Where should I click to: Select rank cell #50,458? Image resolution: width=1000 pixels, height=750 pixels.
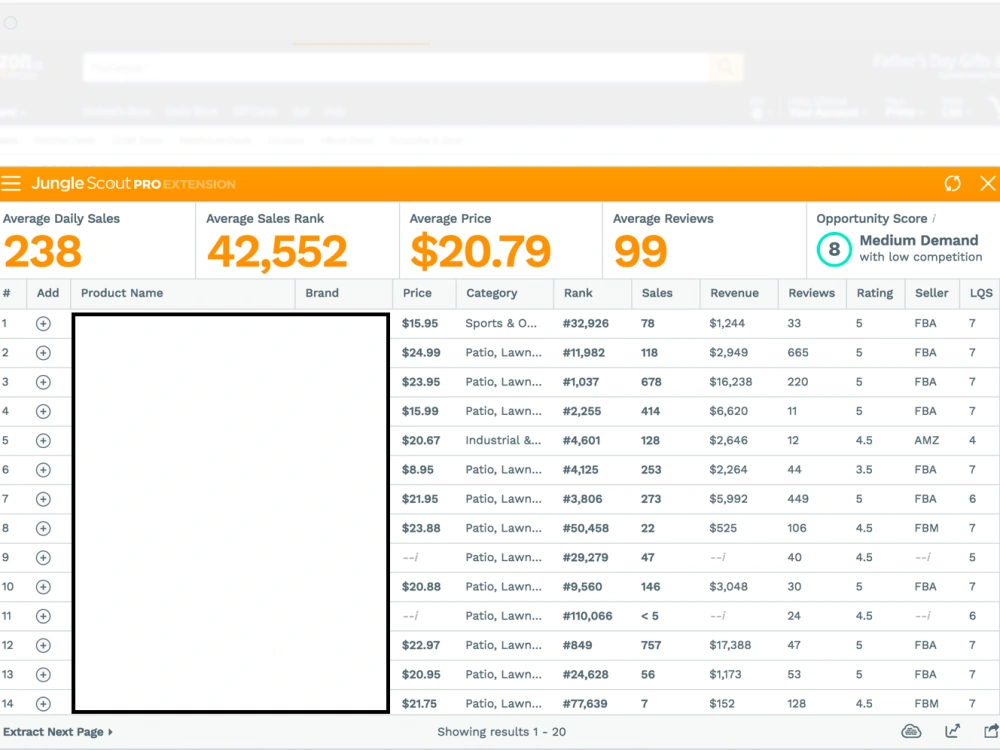click(585, 528)
